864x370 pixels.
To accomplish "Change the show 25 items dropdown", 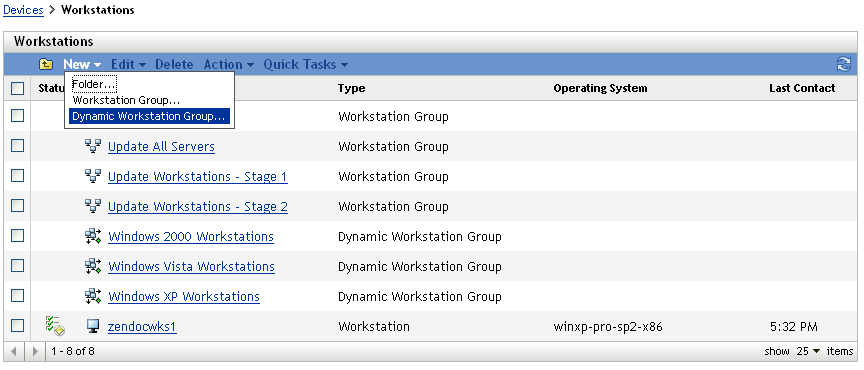I will tap(808, 351).
